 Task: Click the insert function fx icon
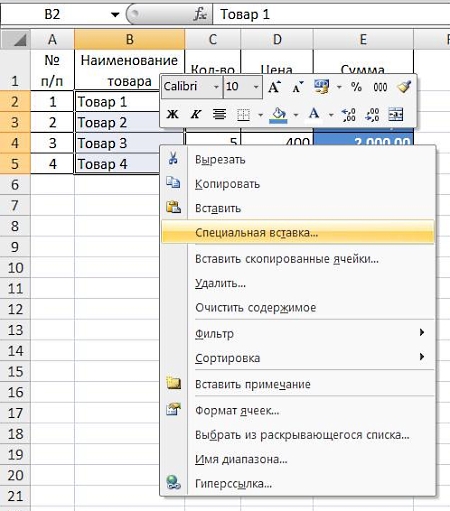(x=200, y=14)
